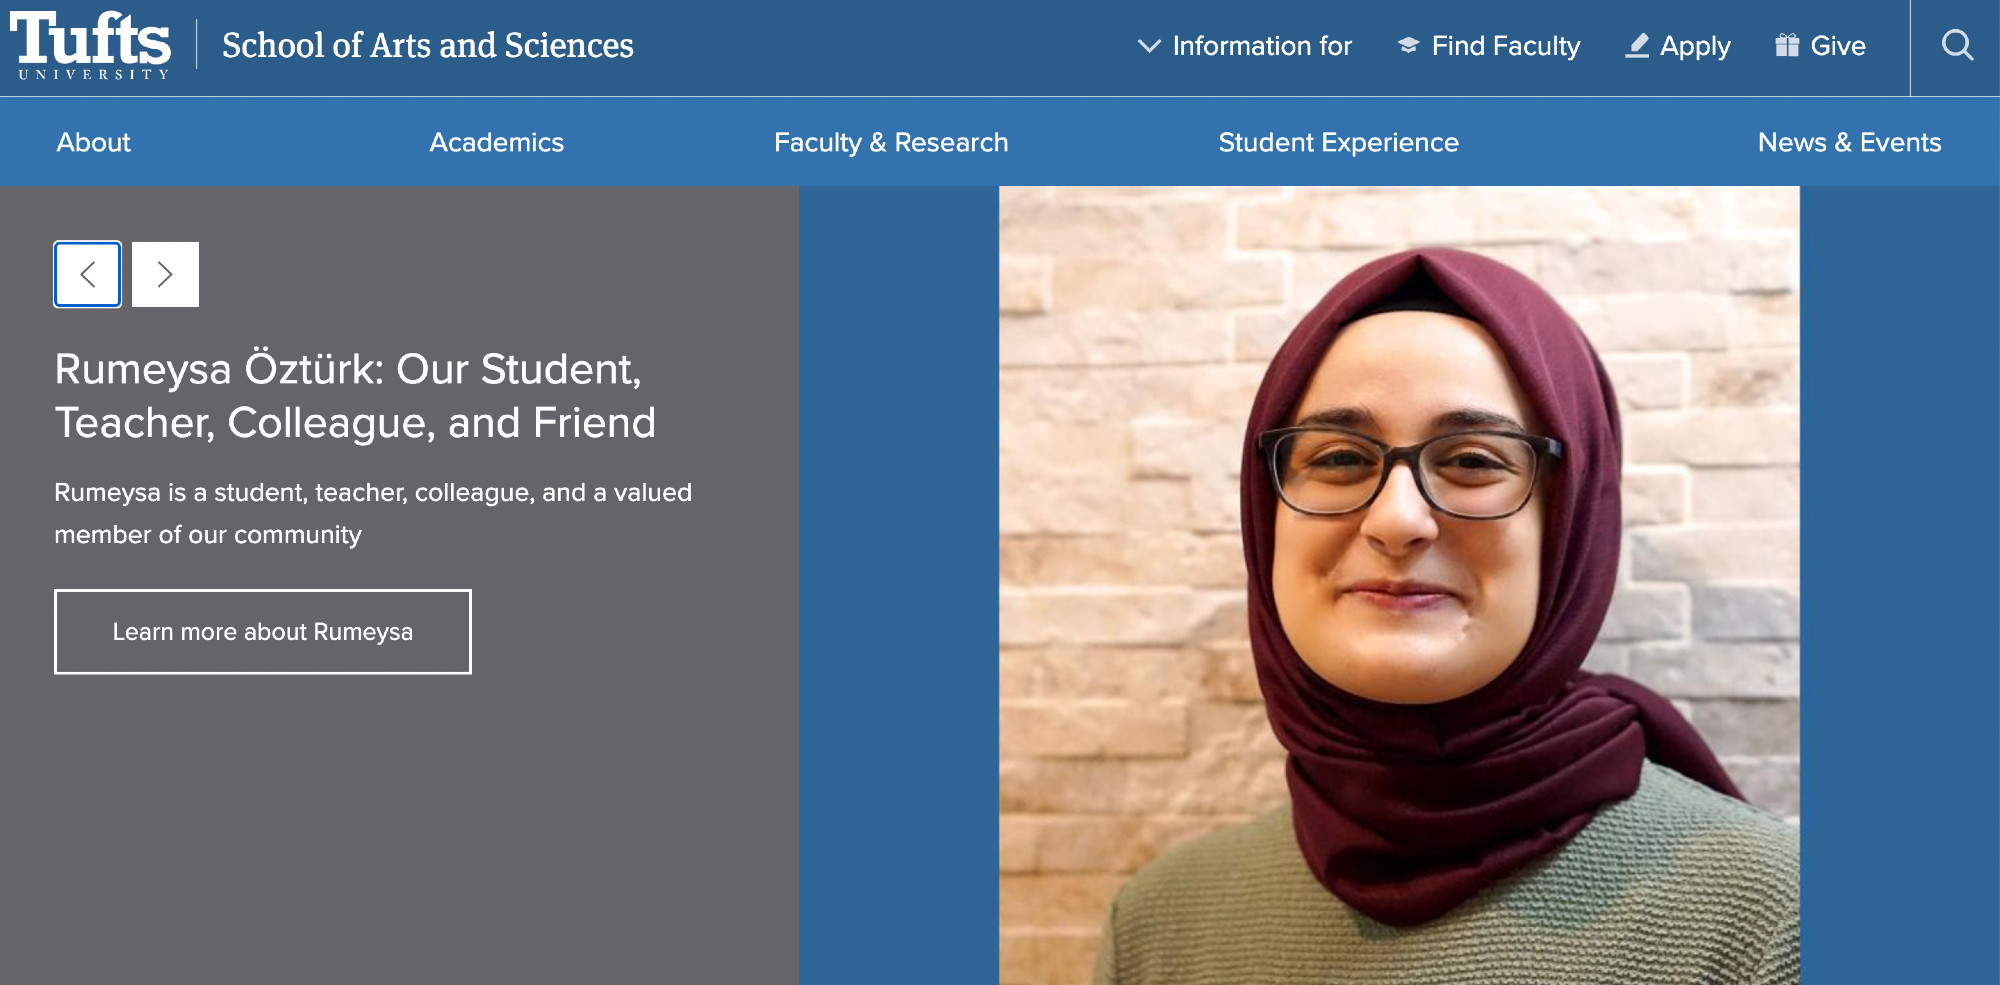Image resolution: width=2000 pixels, height=985 pixels.
Task: Click the Find Faculty link text
Action: coord(1506,46)
